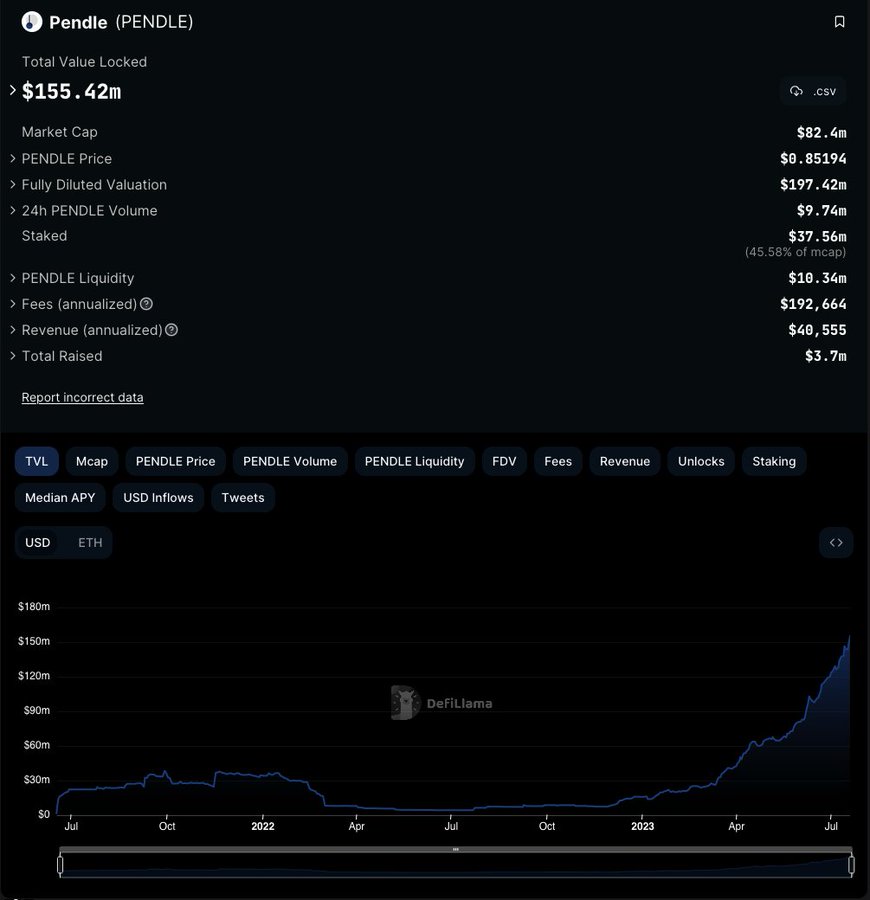Click the Total Value Locked heading
This screenshot has height=900, width=870.
[x=84, y=62]
